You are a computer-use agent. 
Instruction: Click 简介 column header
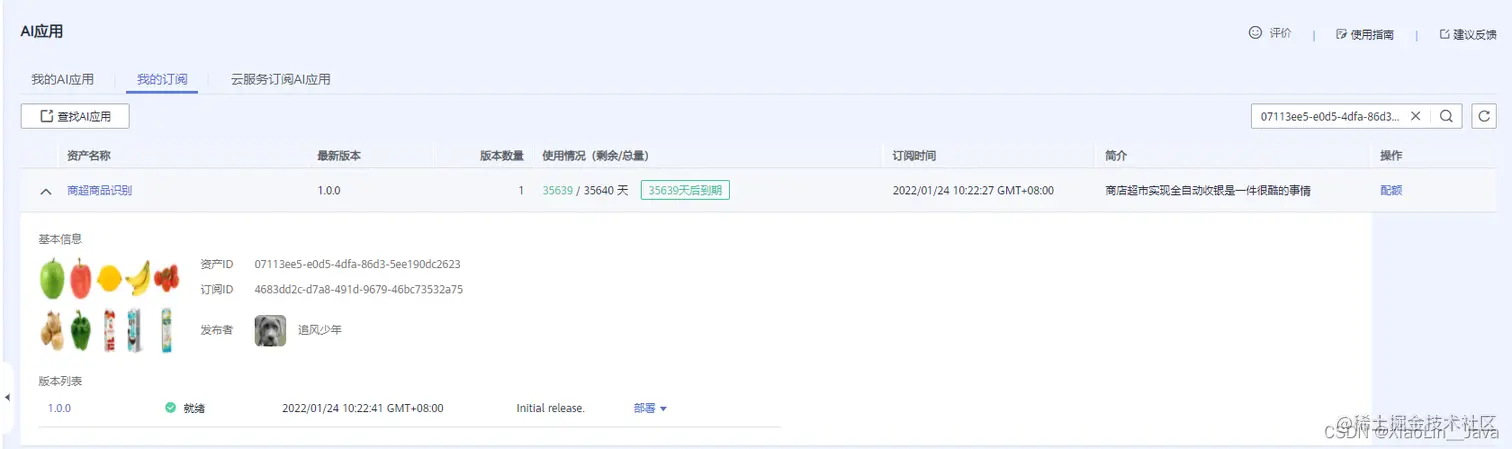point(1116,156)
